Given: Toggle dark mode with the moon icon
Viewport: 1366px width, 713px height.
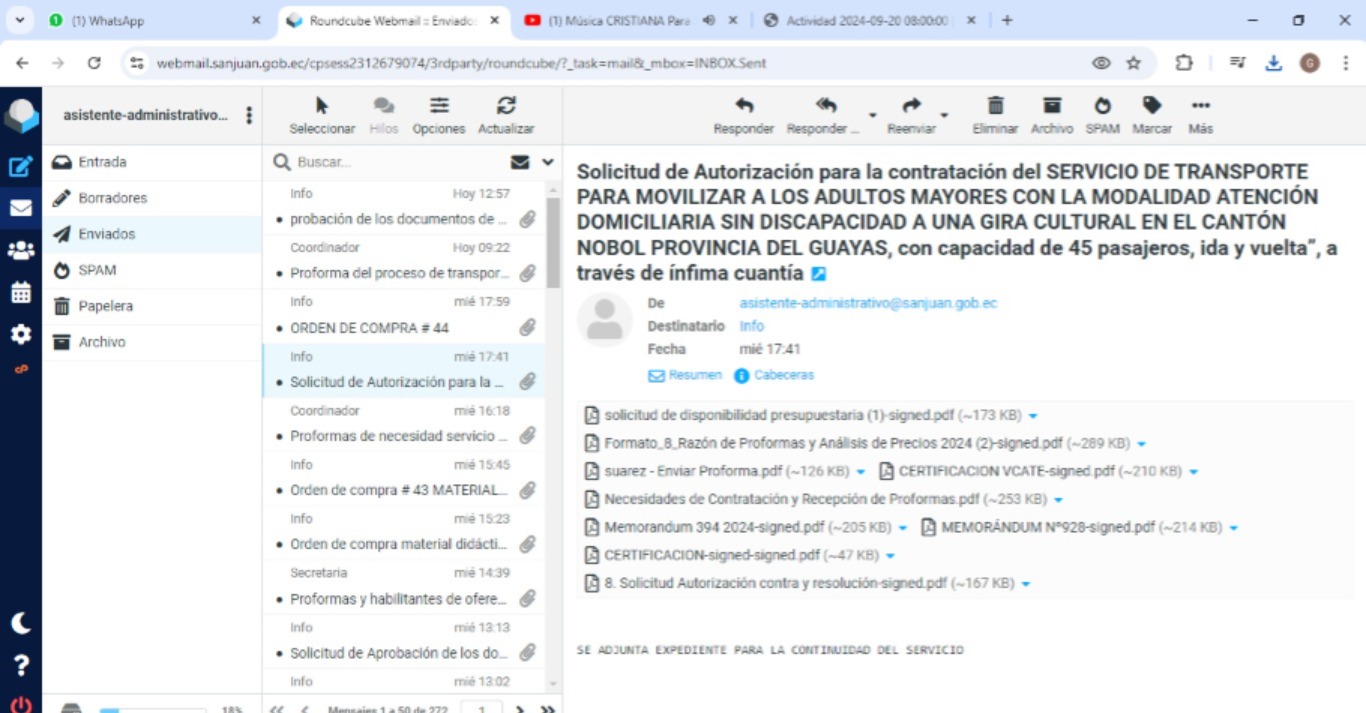Looking at the screenshot, I should (x=20, y=624).
